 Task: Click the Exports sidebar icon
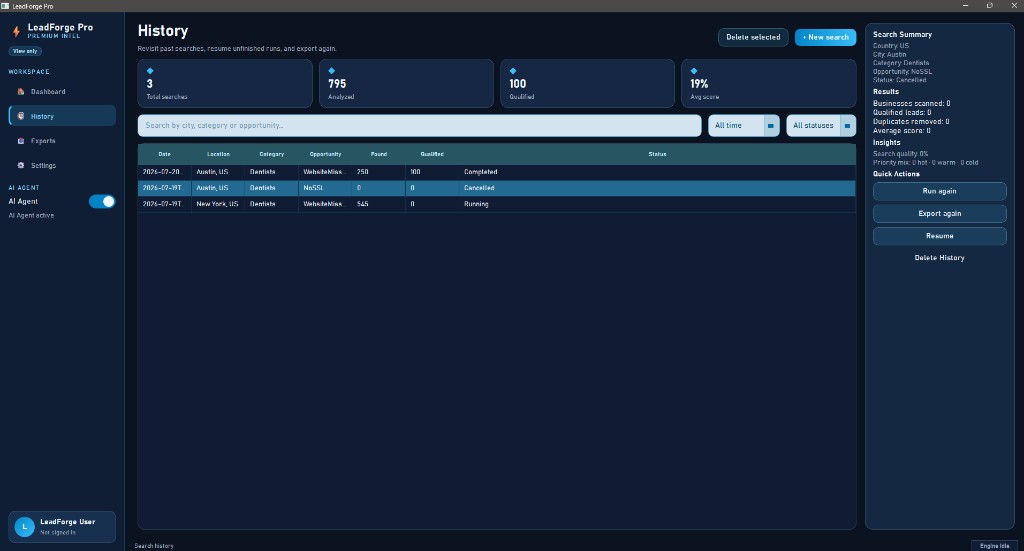21,140
